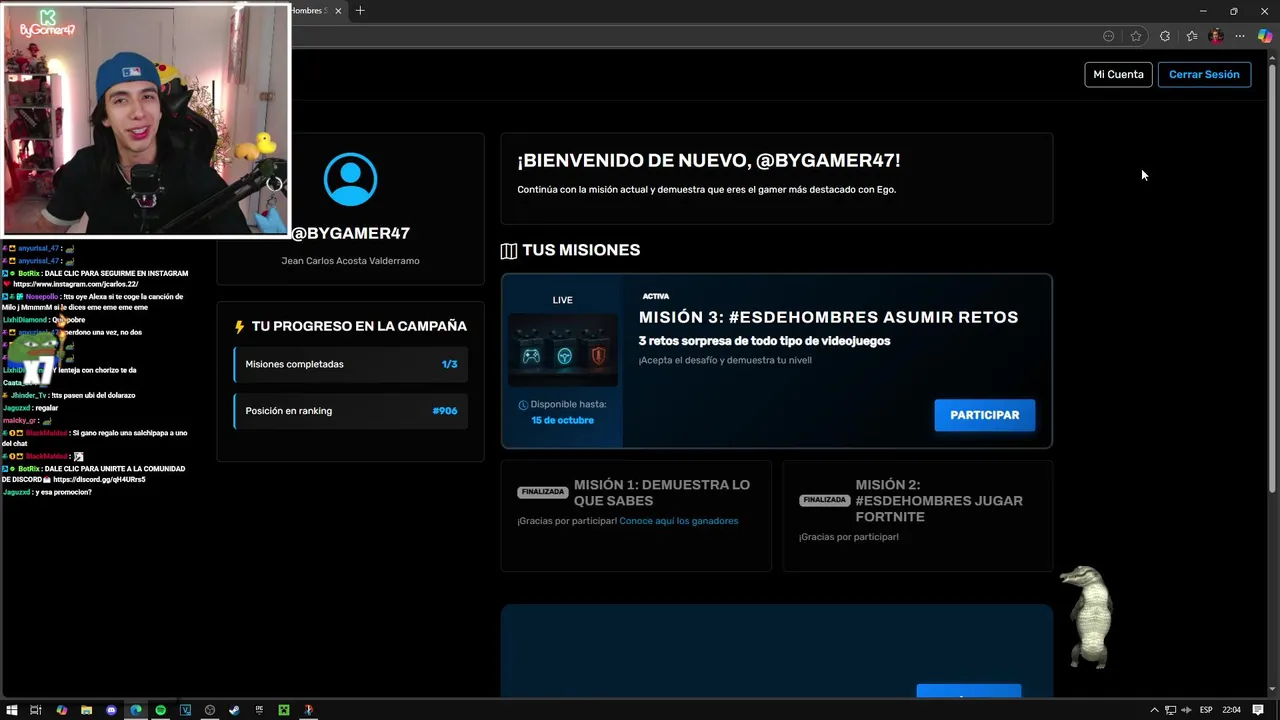Open Windows notification center
Image resolution: width=1280 pixels, height=720 pixels.
[1258, 710]
